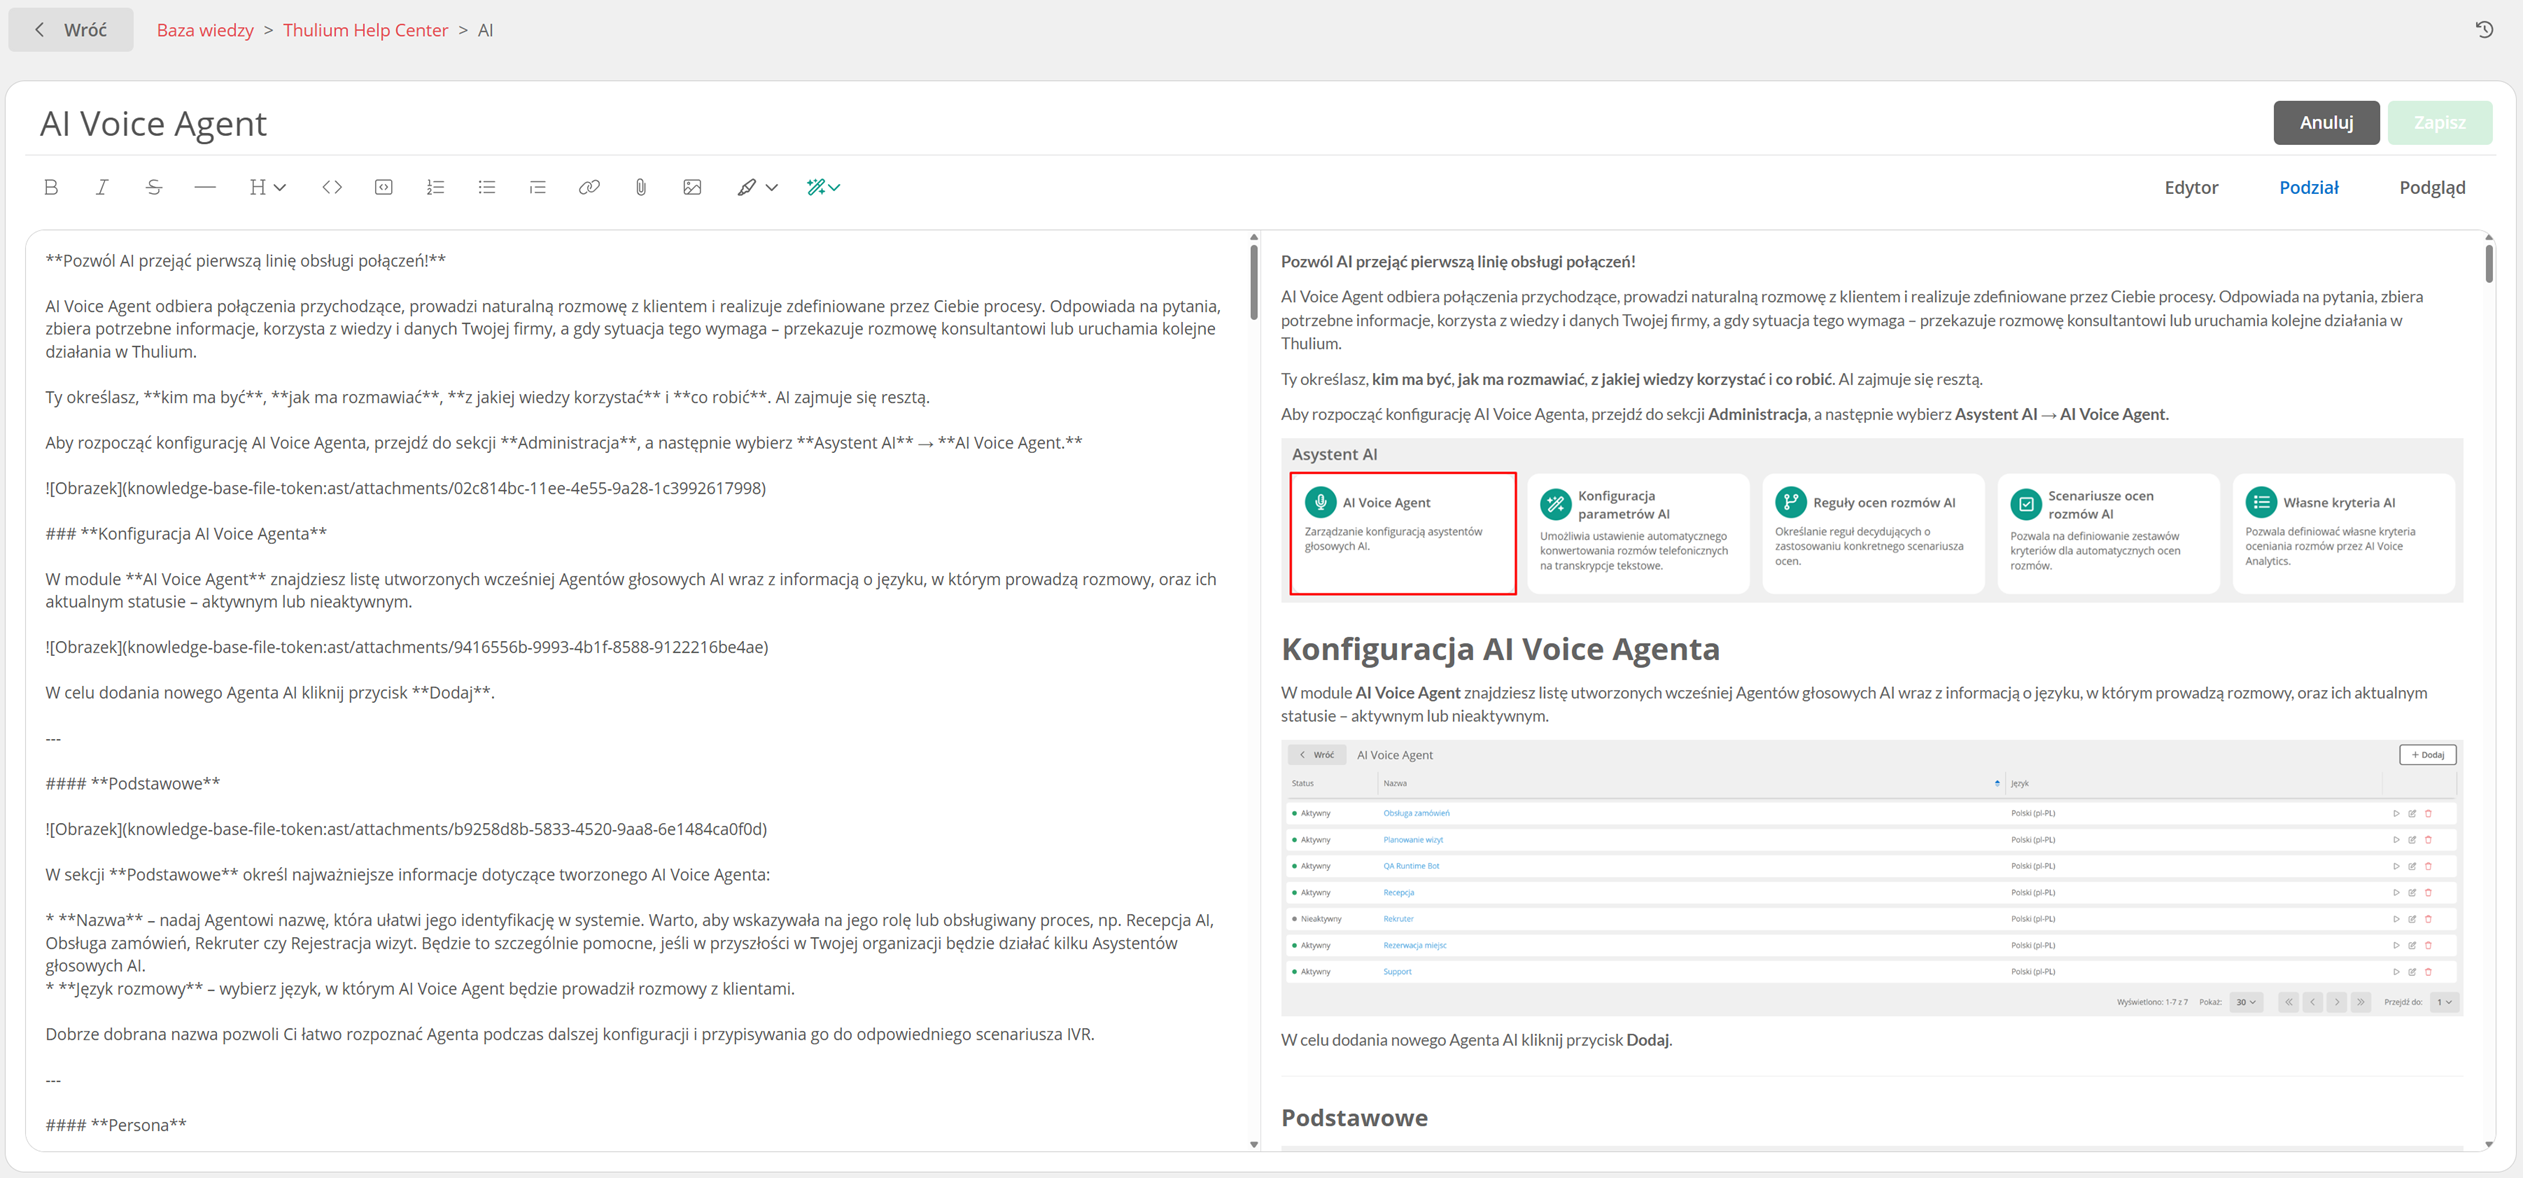2523x1178 pixels.
Task: Click the bold preview line 'Pozwól AI przejąć pierwszą linię'
Action: [1458, 262]
